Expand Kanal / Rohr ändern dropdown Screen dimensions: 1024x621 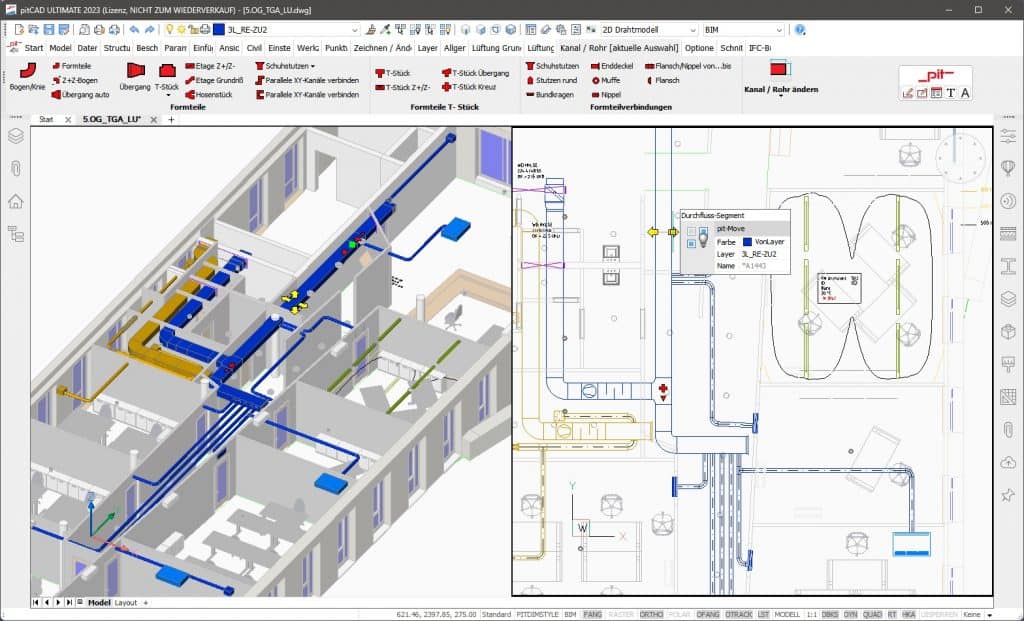780,96
